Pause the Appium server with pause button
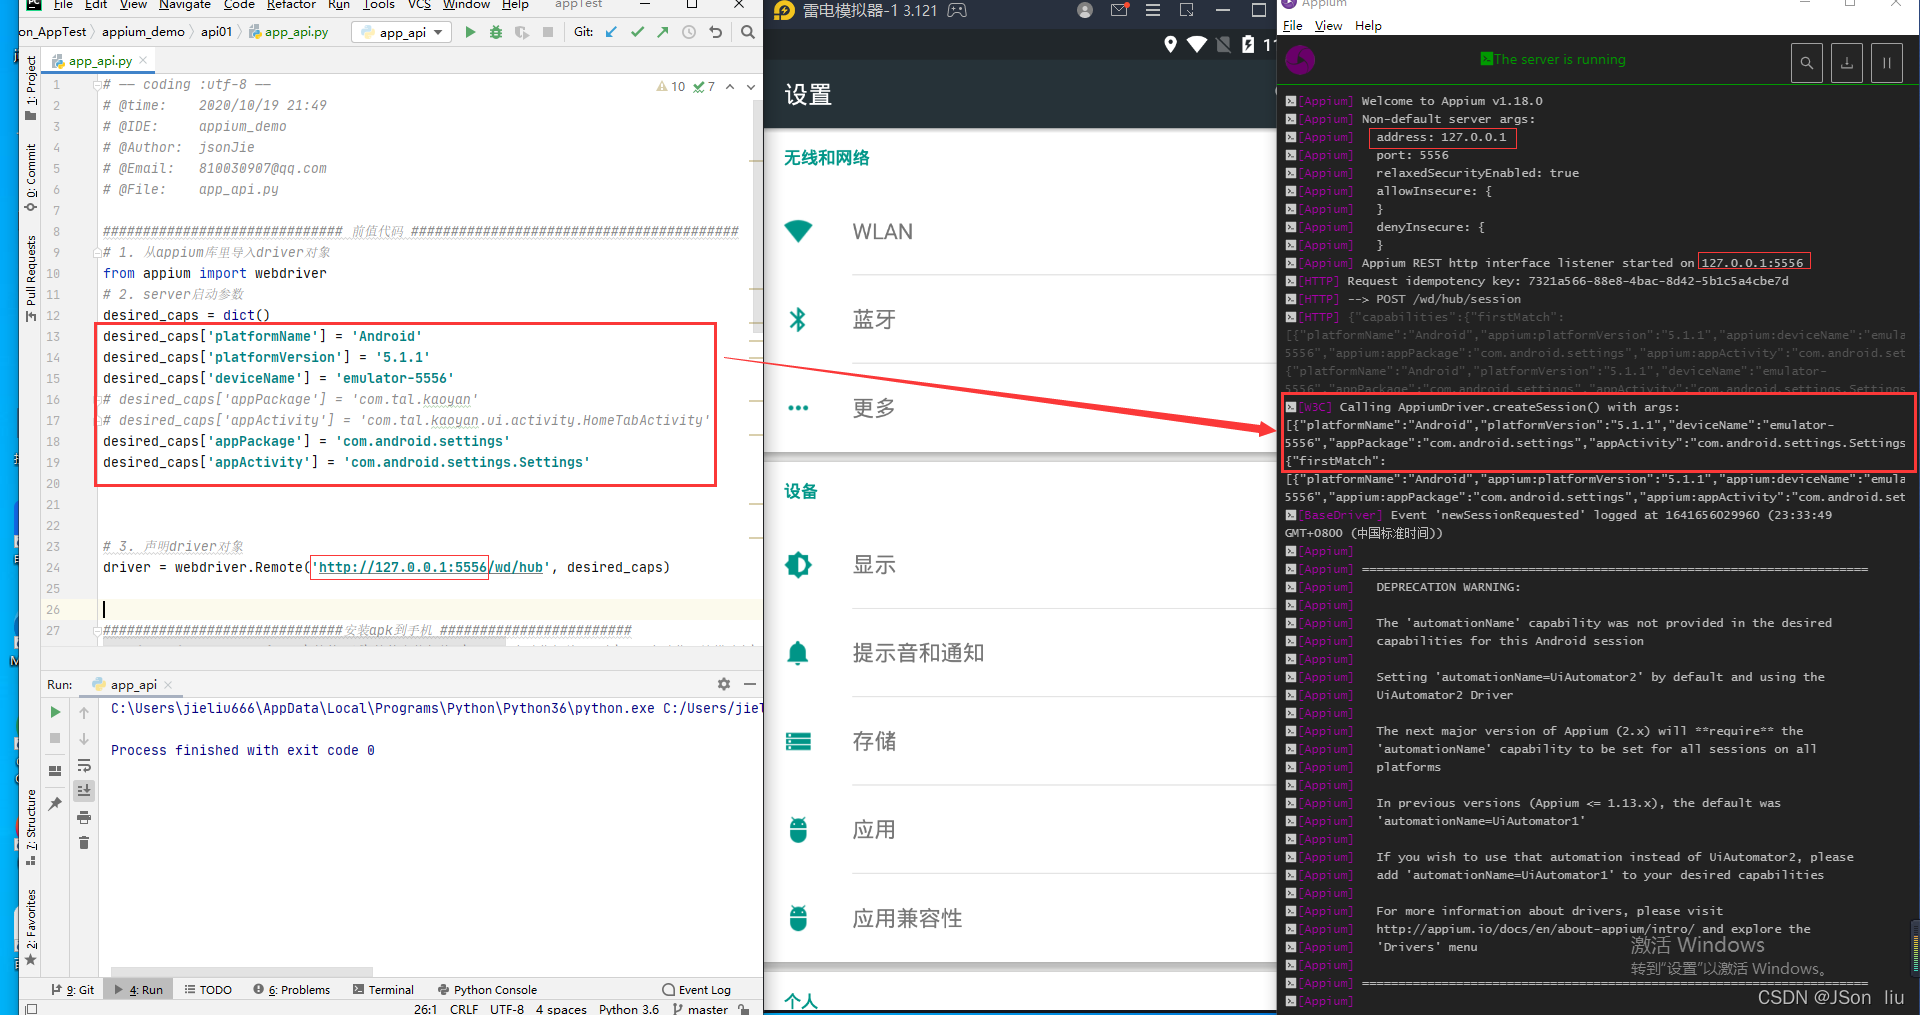Viewport: 1920px width, 1015px height. pyautogui.click(x=1887, y=63)
